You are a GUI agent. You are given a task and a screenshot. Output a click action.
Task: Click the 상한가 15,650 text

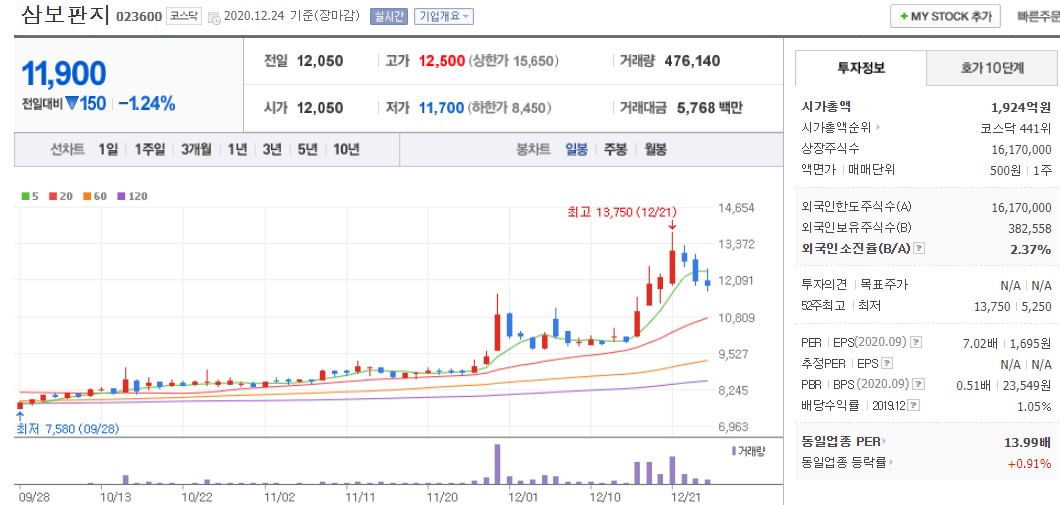tap(513, 61)
